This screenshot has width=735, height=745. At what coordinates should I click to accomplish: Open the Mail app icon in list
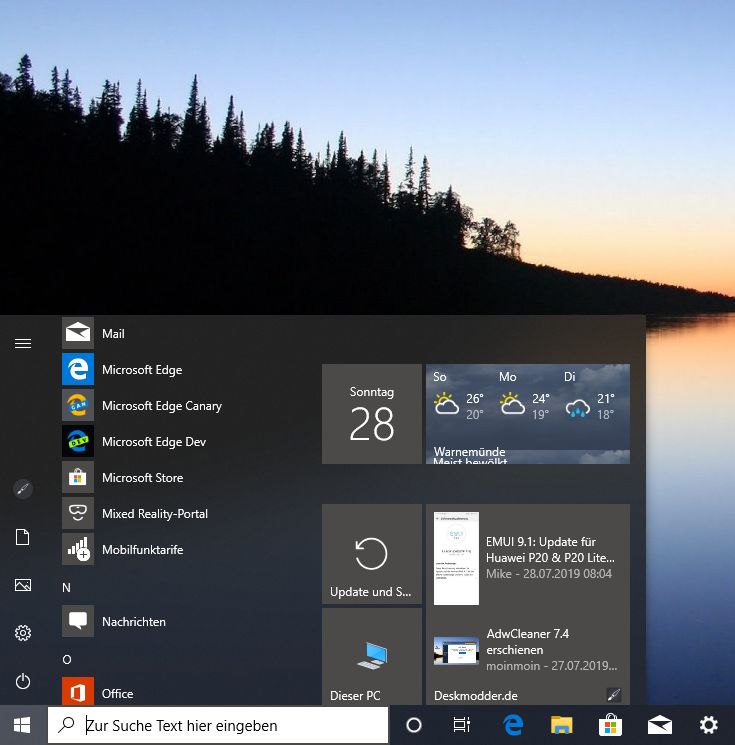point(78,333)
